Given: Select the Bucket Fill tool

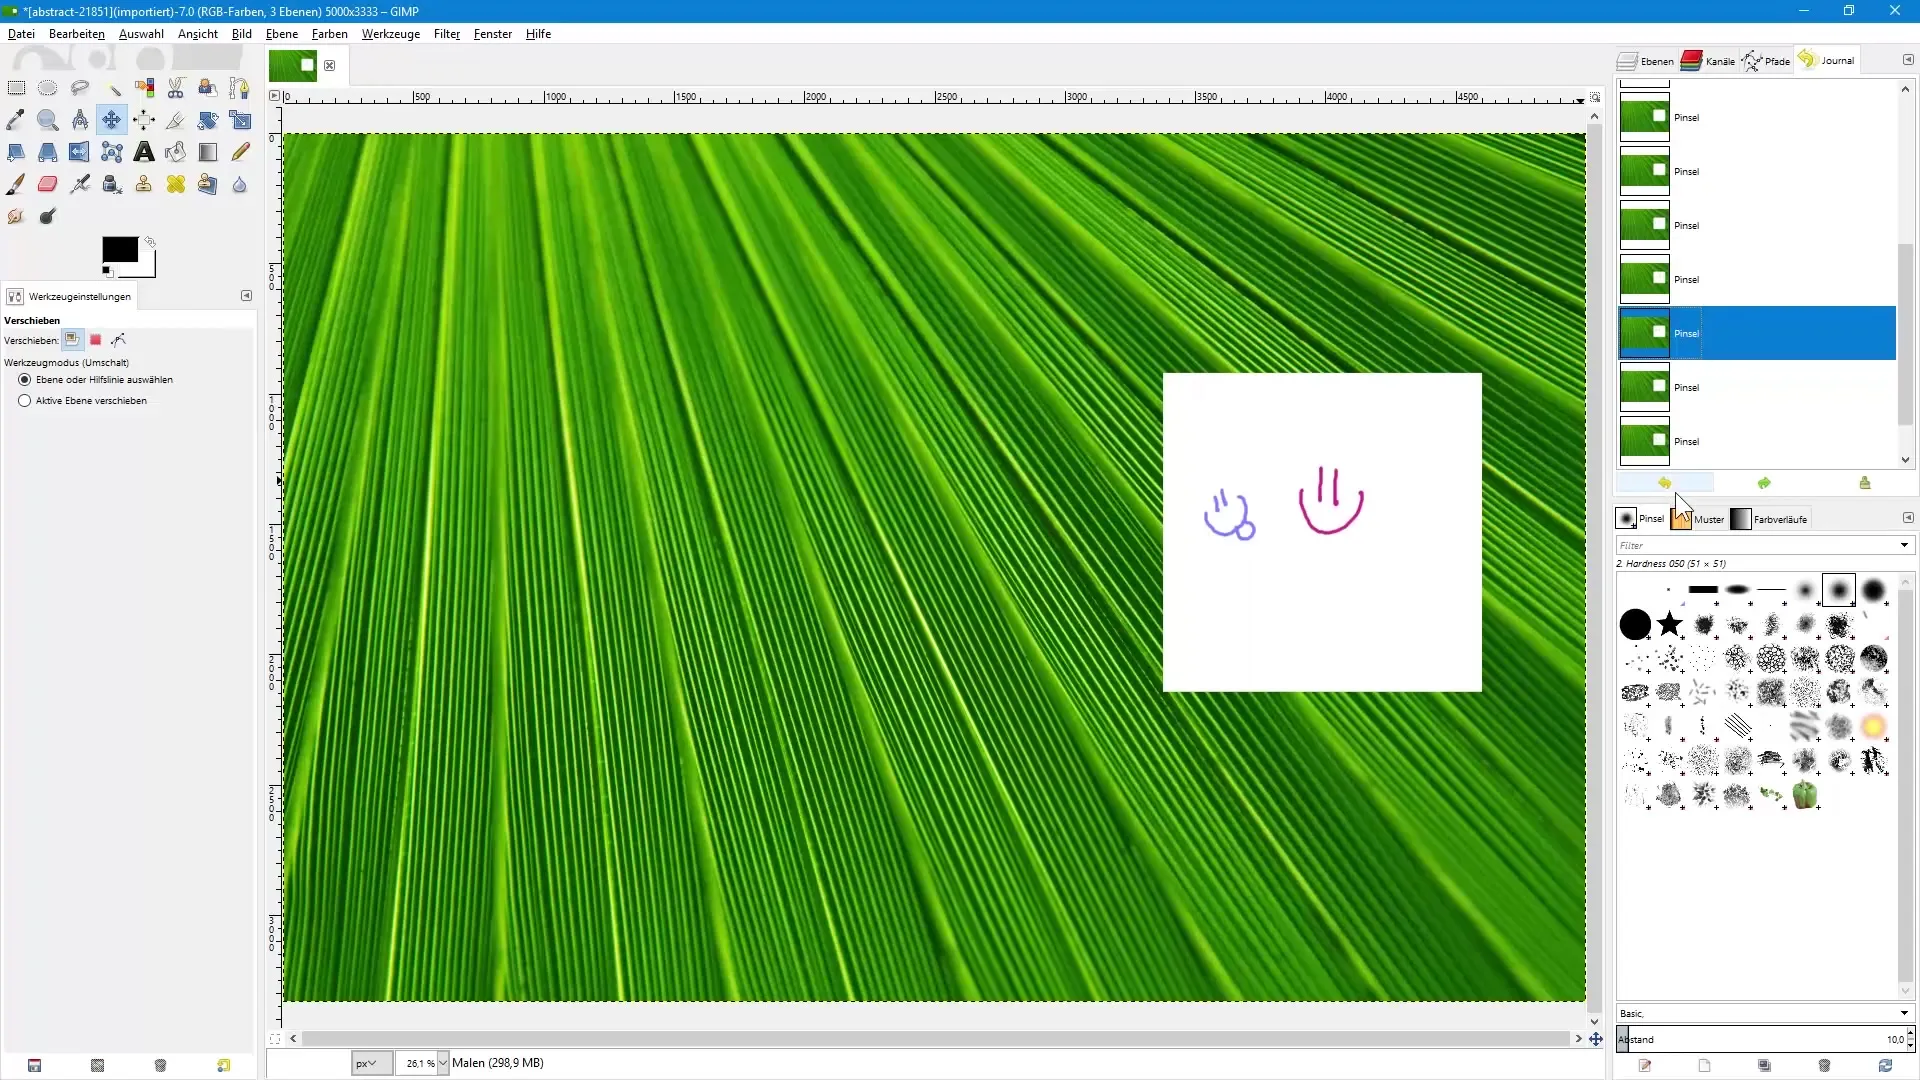Looking at the screenshot, I should [176, 152].
